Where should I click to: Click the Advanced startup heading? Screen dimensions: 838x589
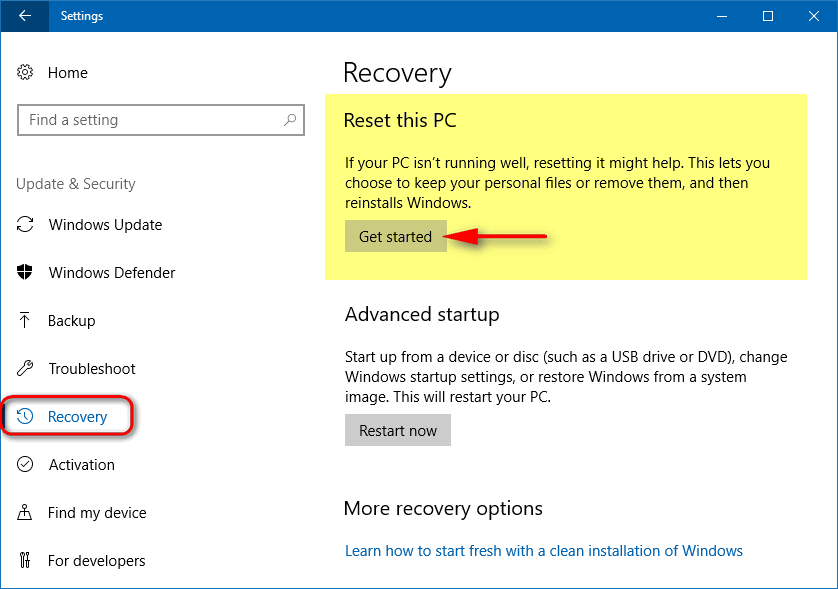pyautogui.click(x=422, y=314)
